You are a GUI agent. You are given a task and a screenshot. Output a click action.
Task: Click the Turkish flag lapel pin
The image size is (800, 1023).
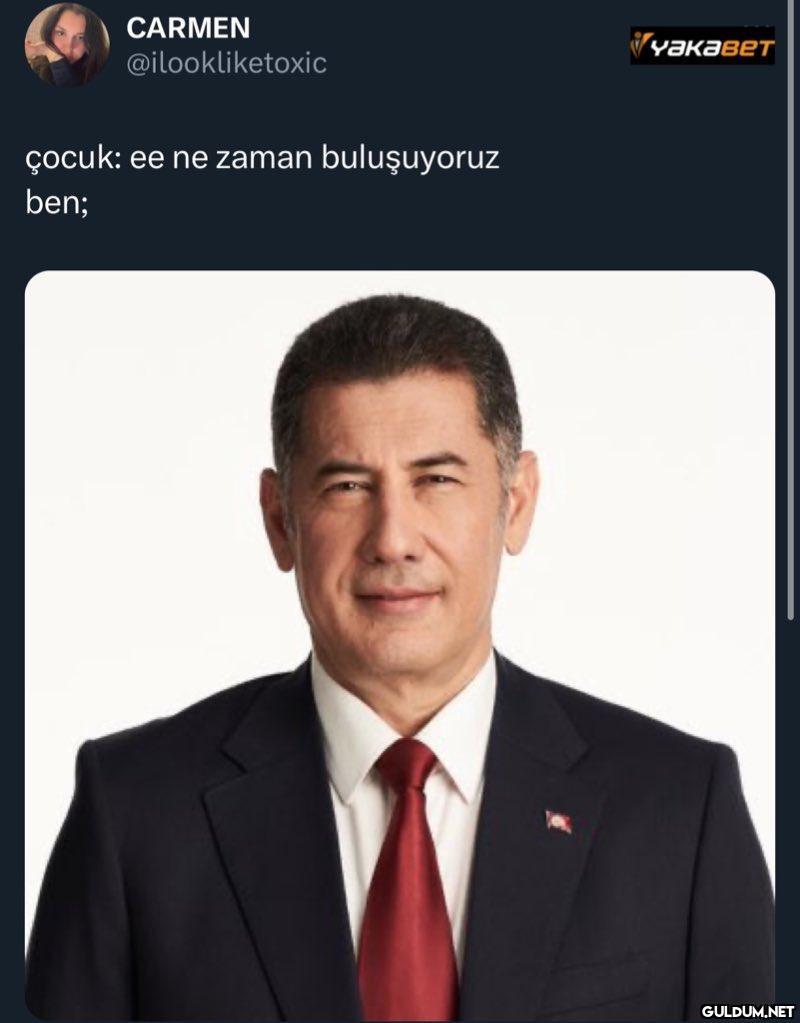tap(558, 821)
